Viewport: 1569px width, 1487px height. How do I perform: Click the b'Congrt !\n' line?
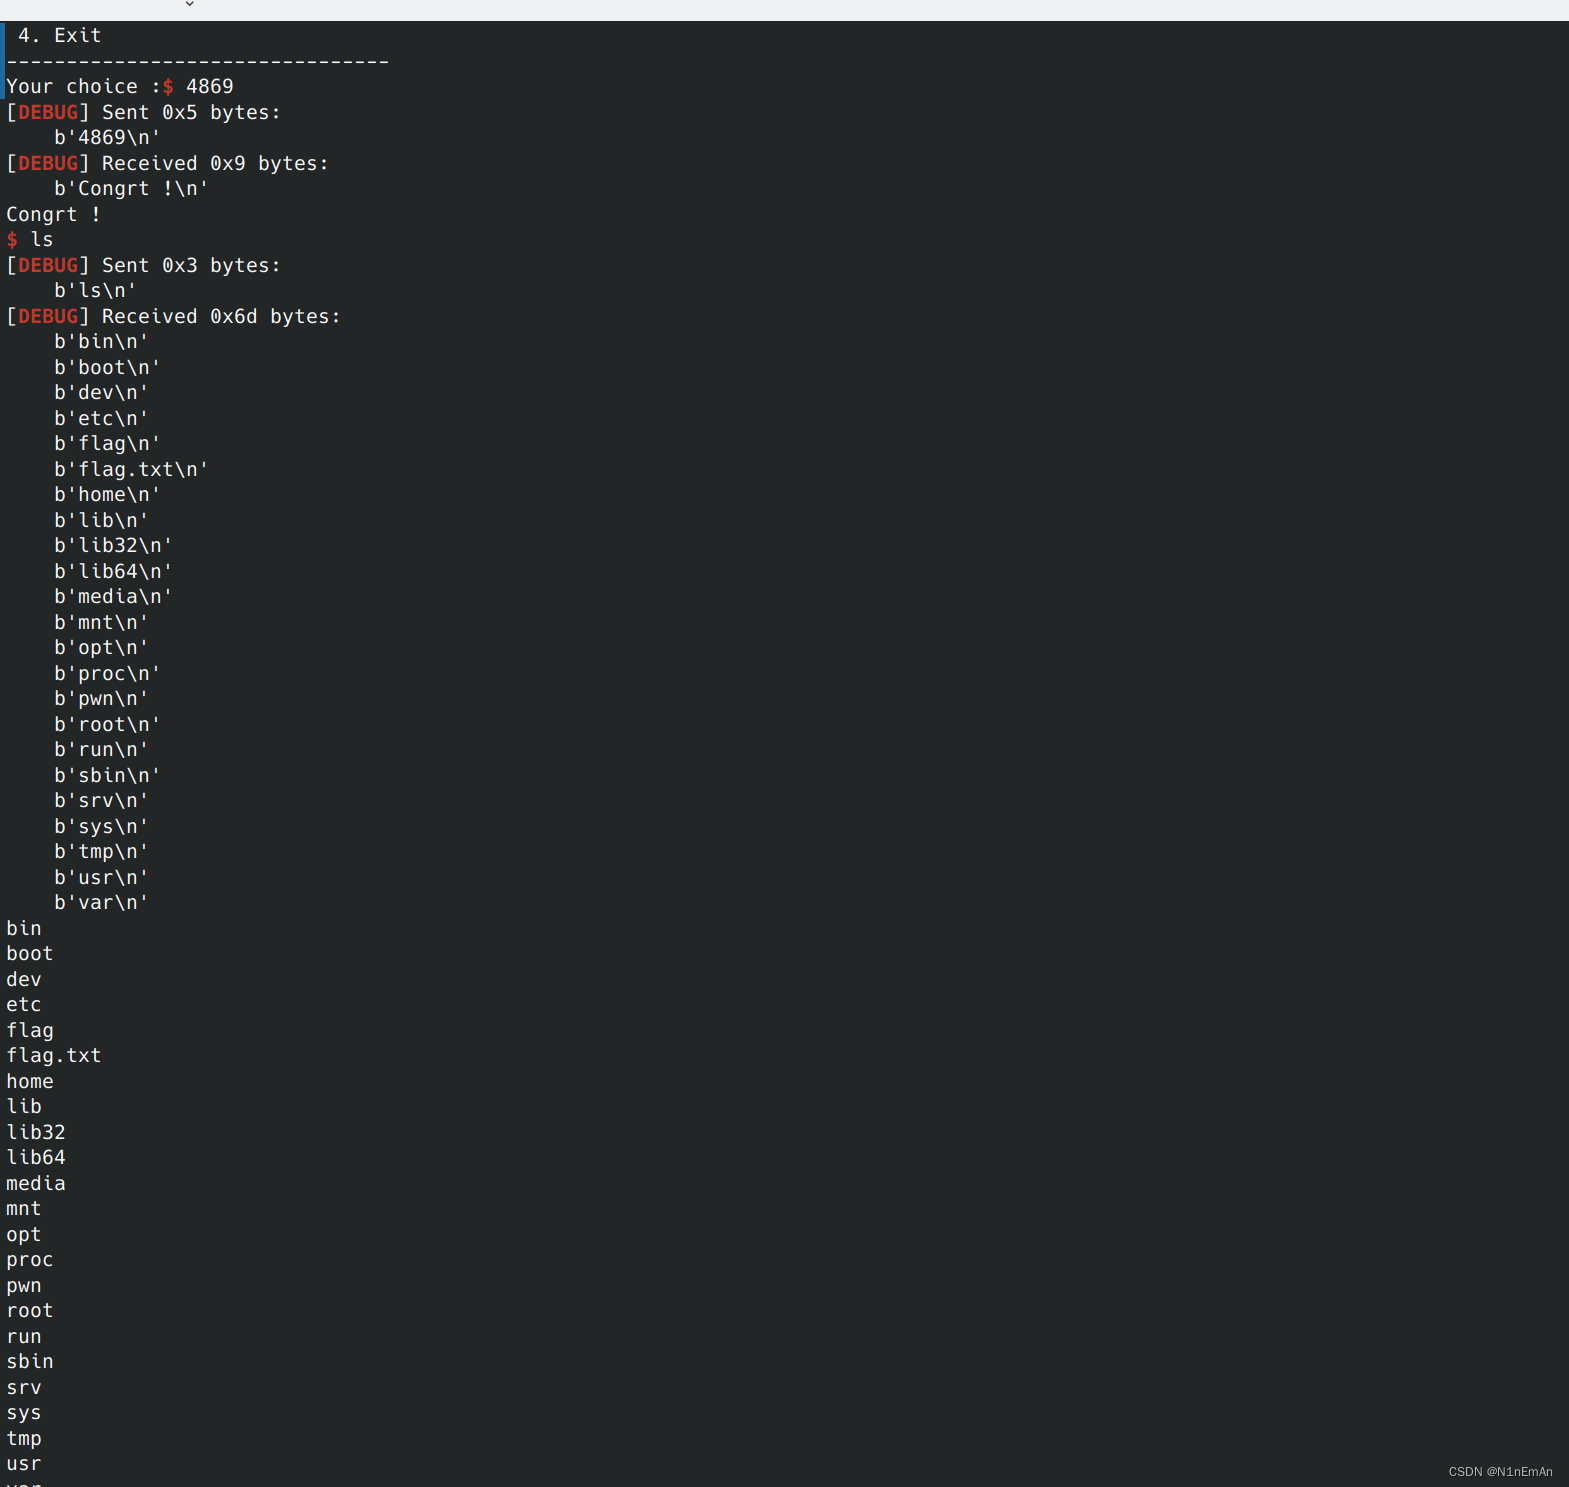[131, 188]
